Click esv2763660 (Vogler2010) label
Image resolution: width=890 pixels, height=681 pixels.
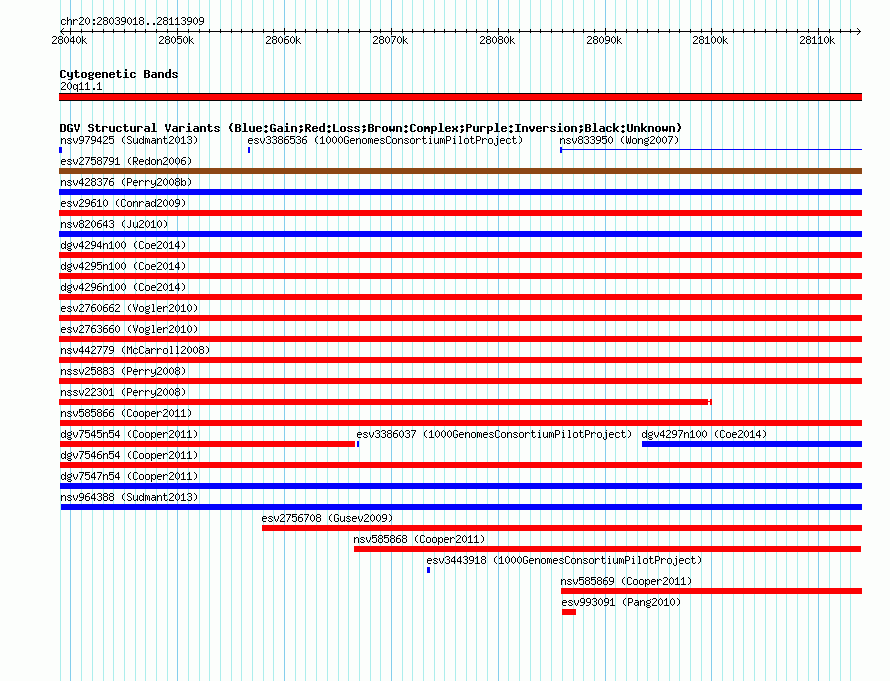tap(129, 329)
